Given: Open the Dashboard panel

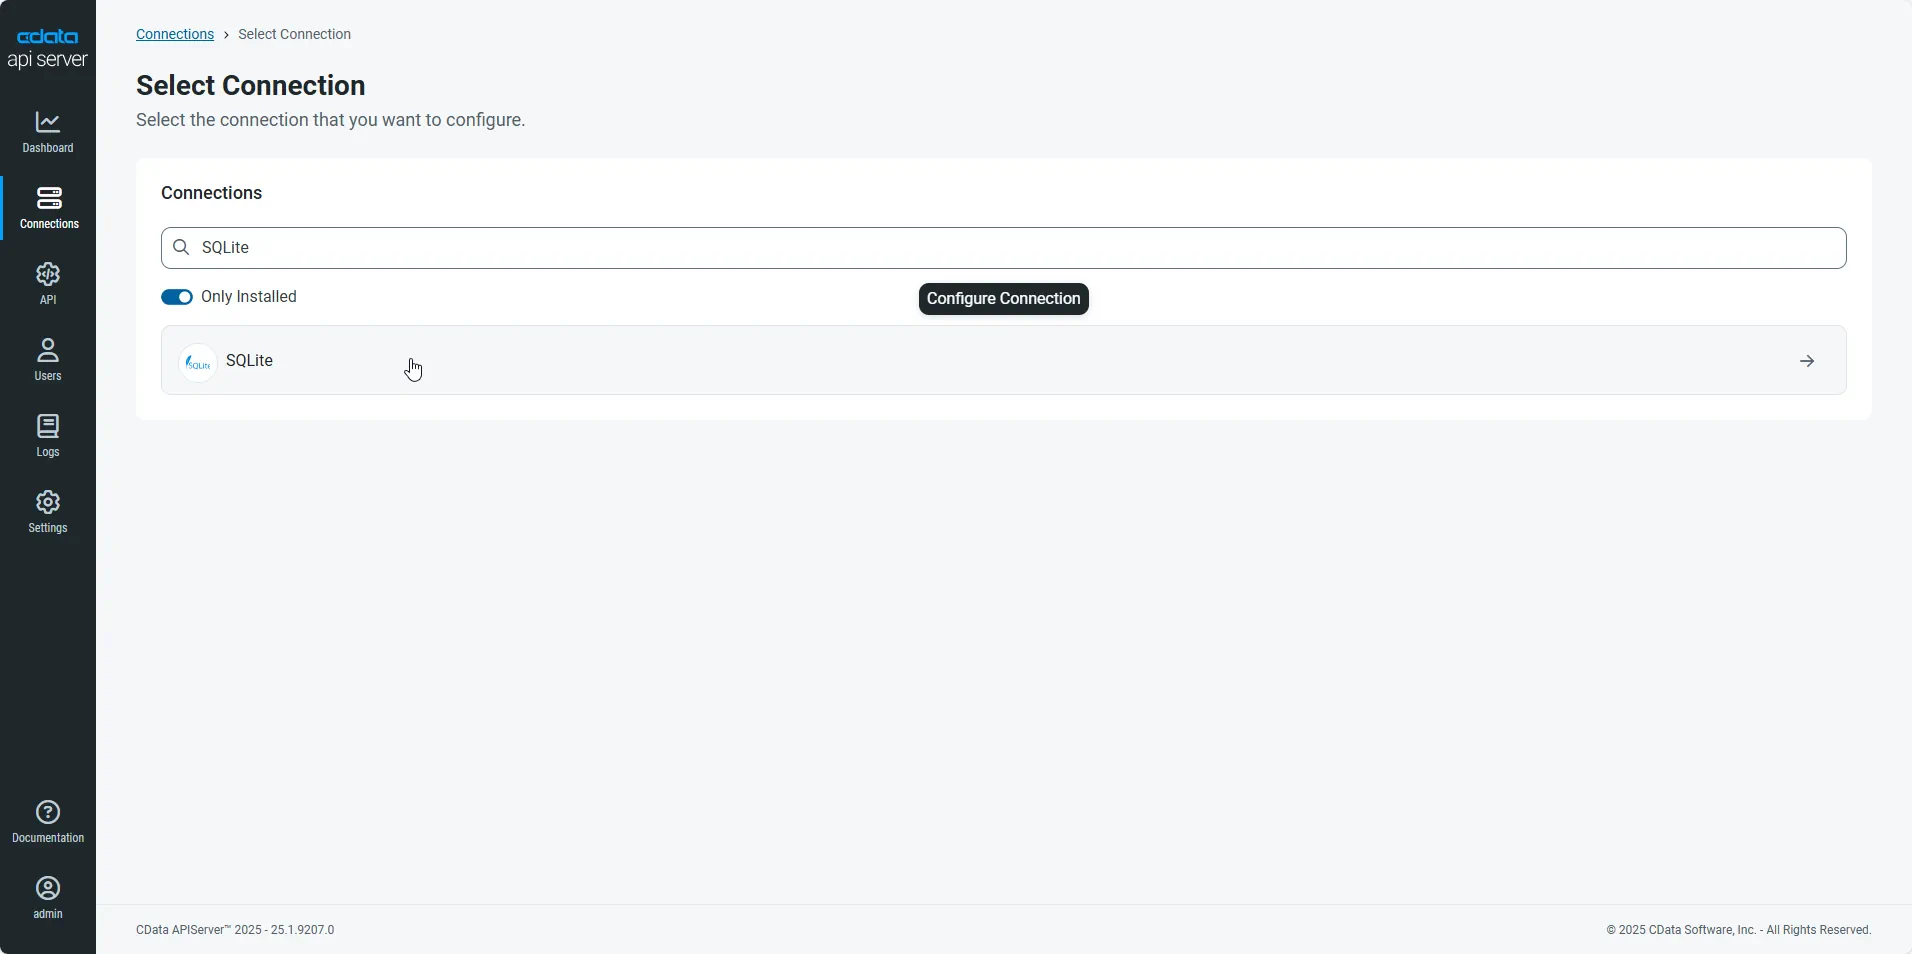Looking at the screenshot, I should point(47,133).
